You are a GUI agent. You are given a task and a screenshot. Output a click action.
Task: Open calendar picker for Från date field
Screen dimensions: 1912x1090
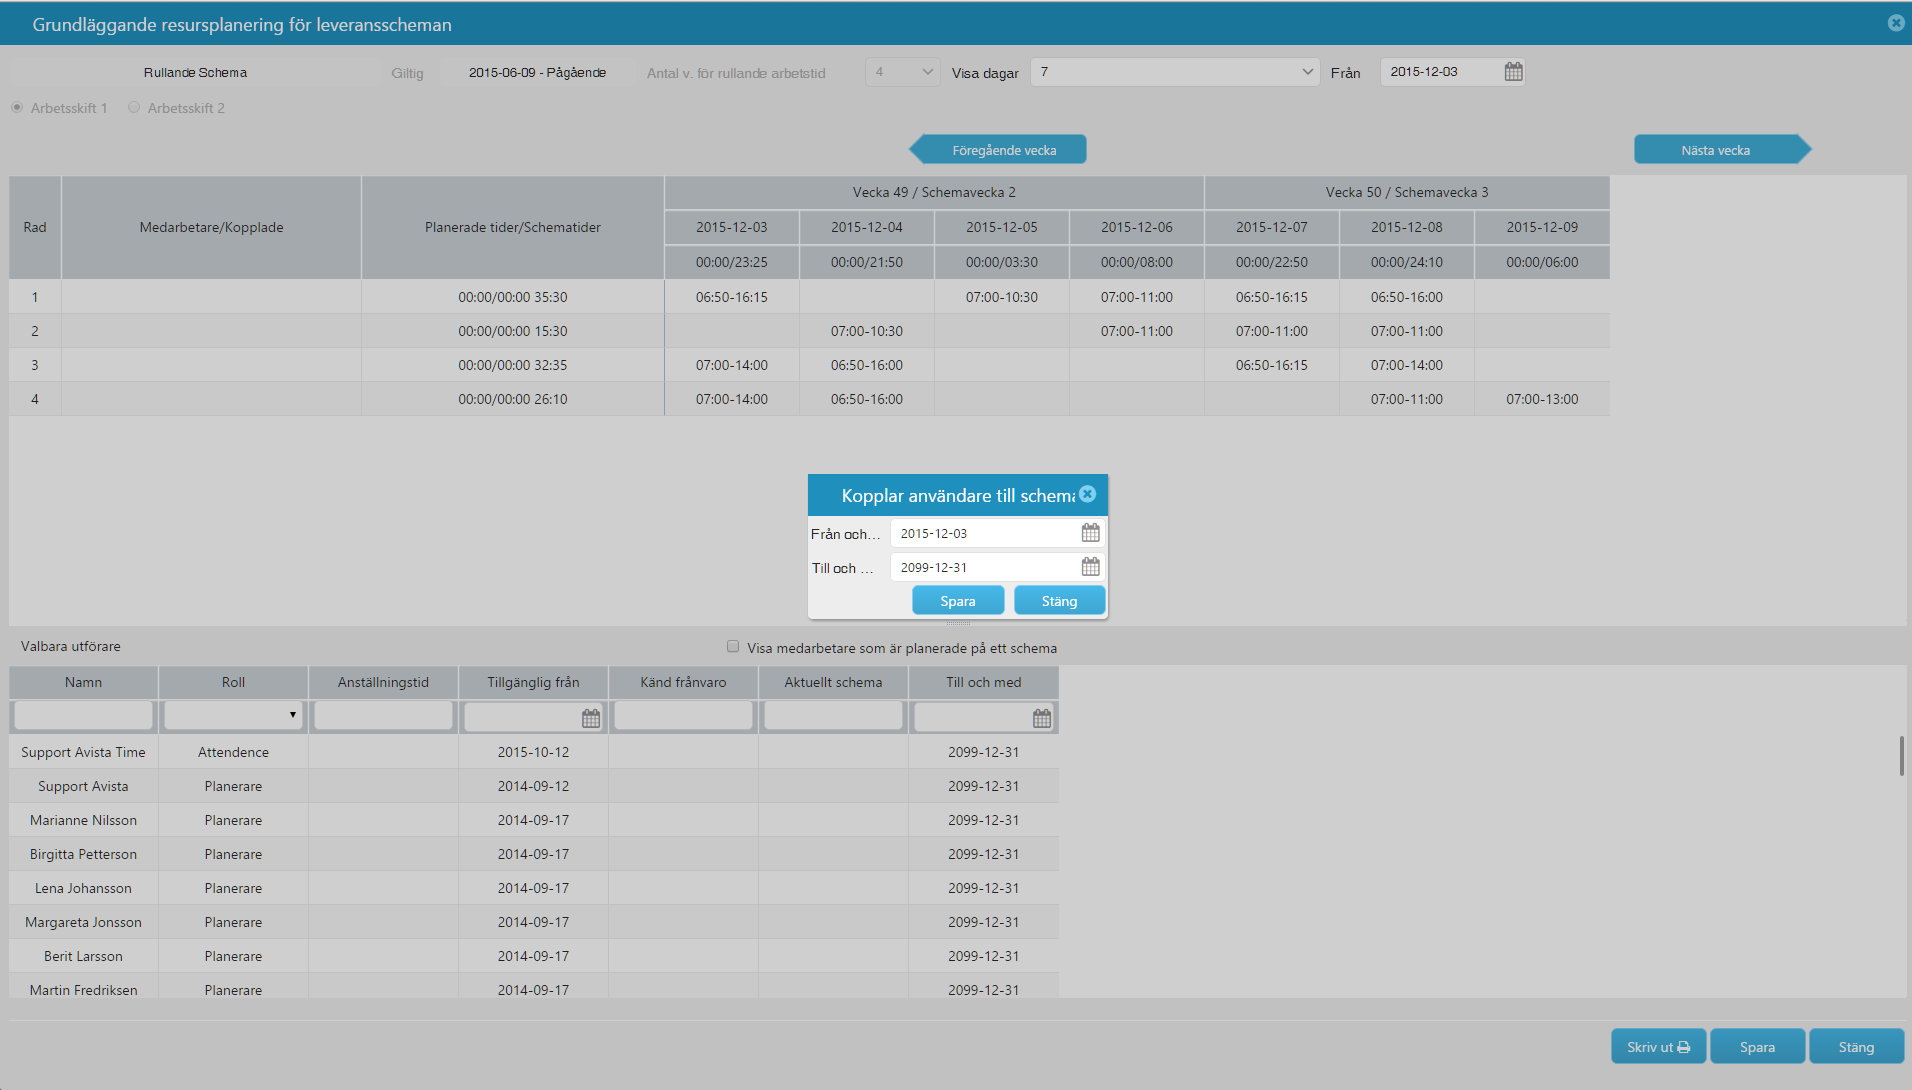point(1513,72)
